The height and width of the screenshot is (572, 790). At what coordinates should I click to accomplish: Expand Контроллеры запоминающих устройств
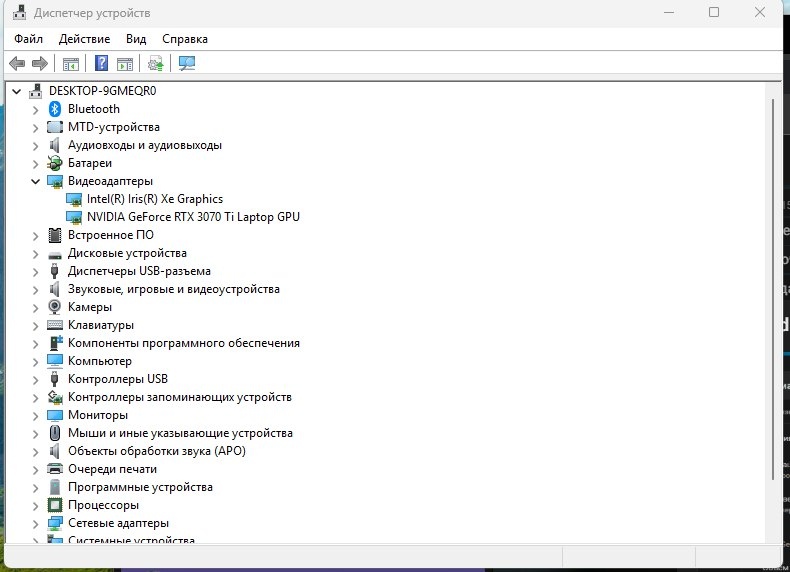[x=35, y=398]
